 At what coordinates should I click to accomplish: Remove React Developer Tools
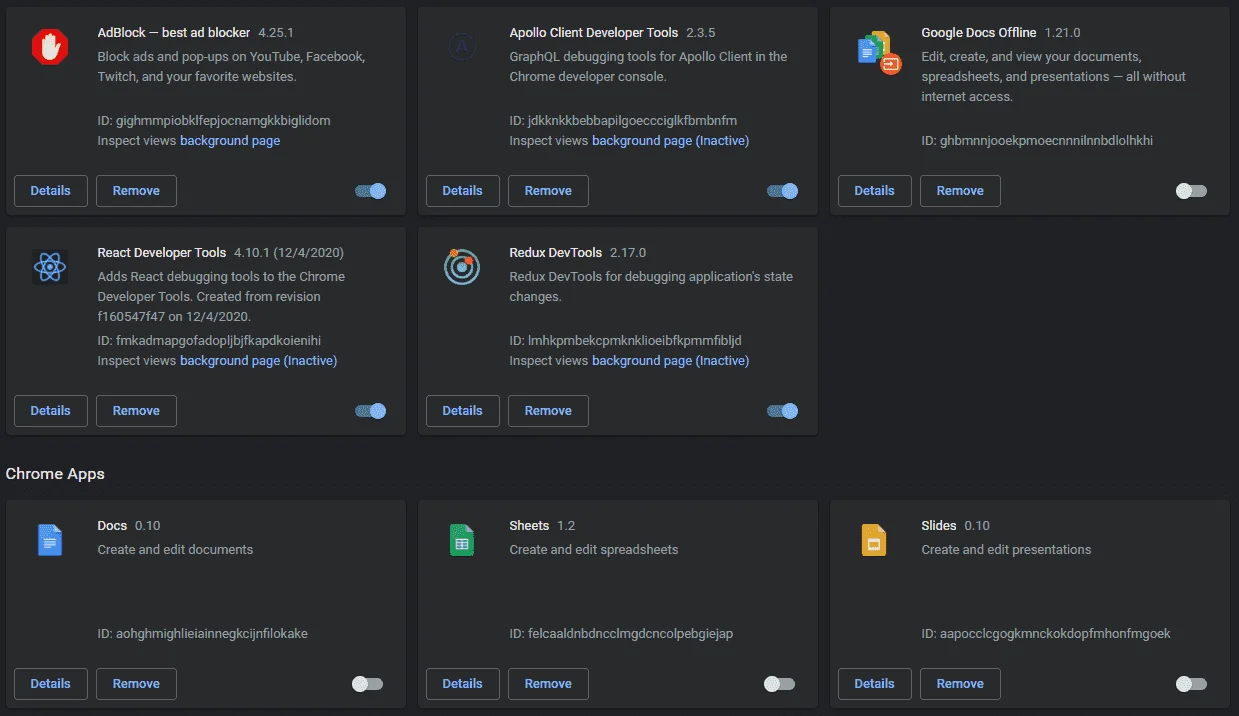click(136, 411)
